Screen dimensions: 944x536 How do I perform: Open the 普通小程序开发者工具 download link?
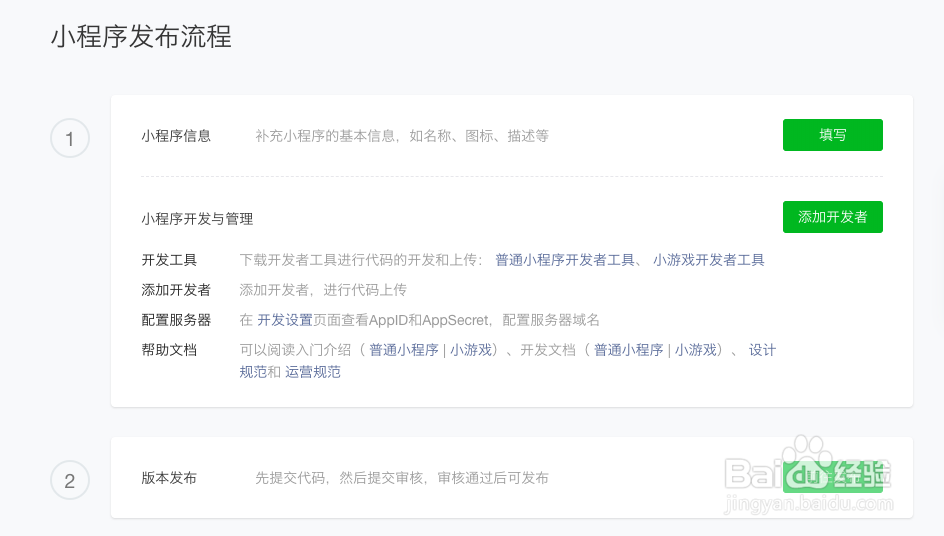tap(565, 260)
